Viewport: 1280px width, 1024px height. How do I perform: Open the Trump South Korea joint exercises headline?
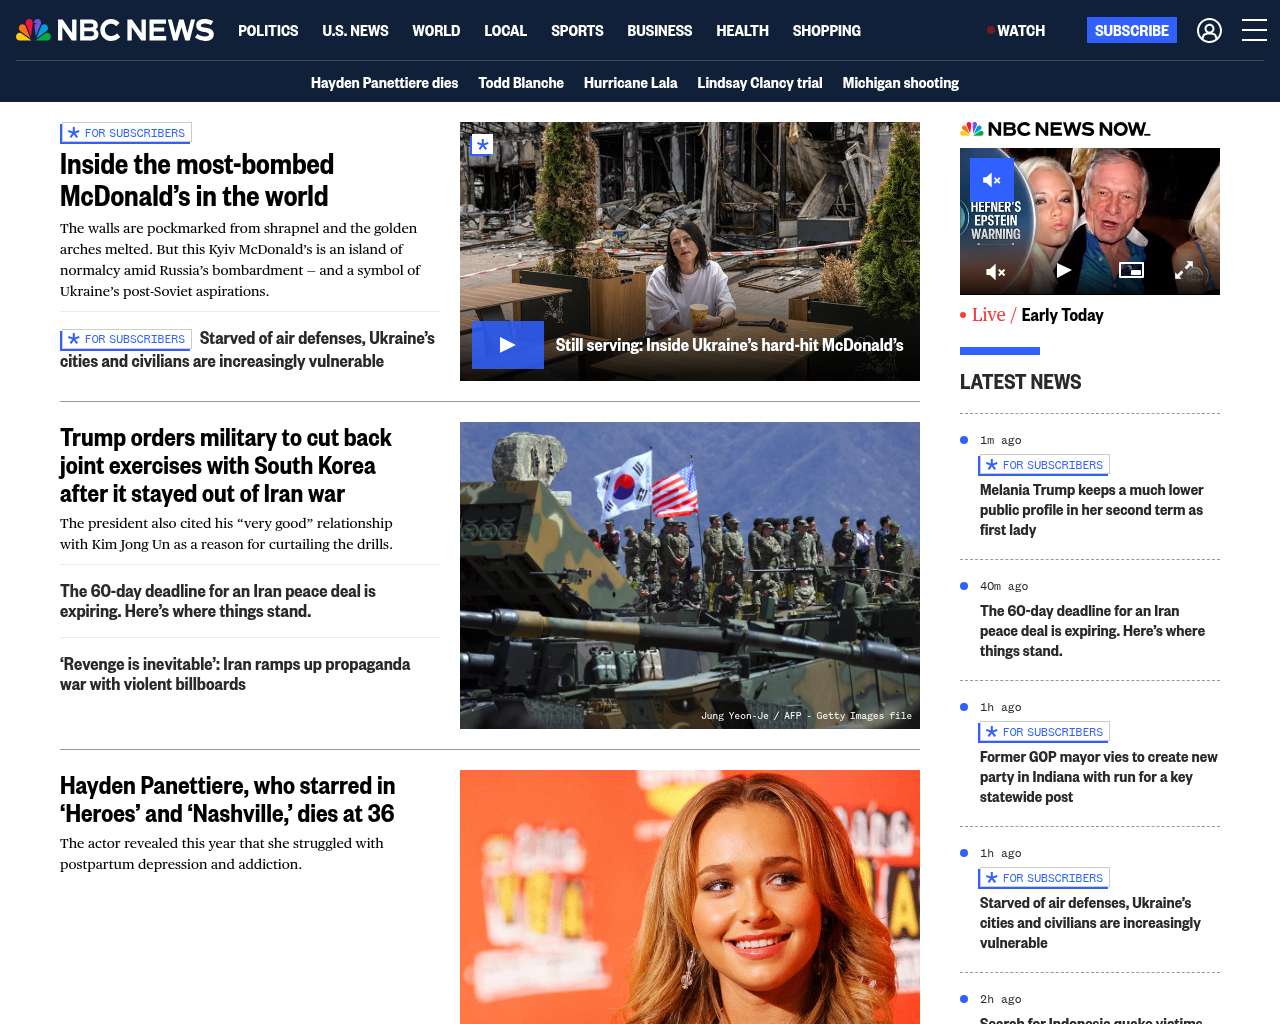pyautogui.click(x=226, y=465)
